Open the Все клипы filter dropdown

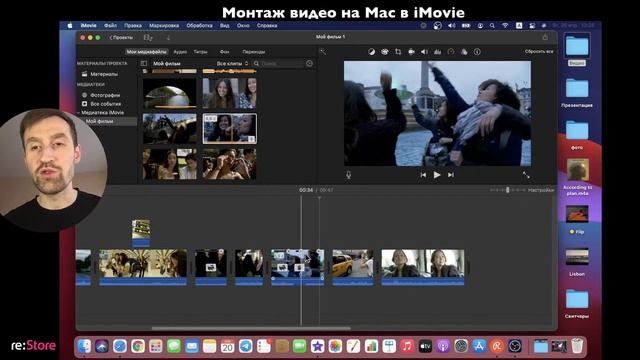[232, 64]
